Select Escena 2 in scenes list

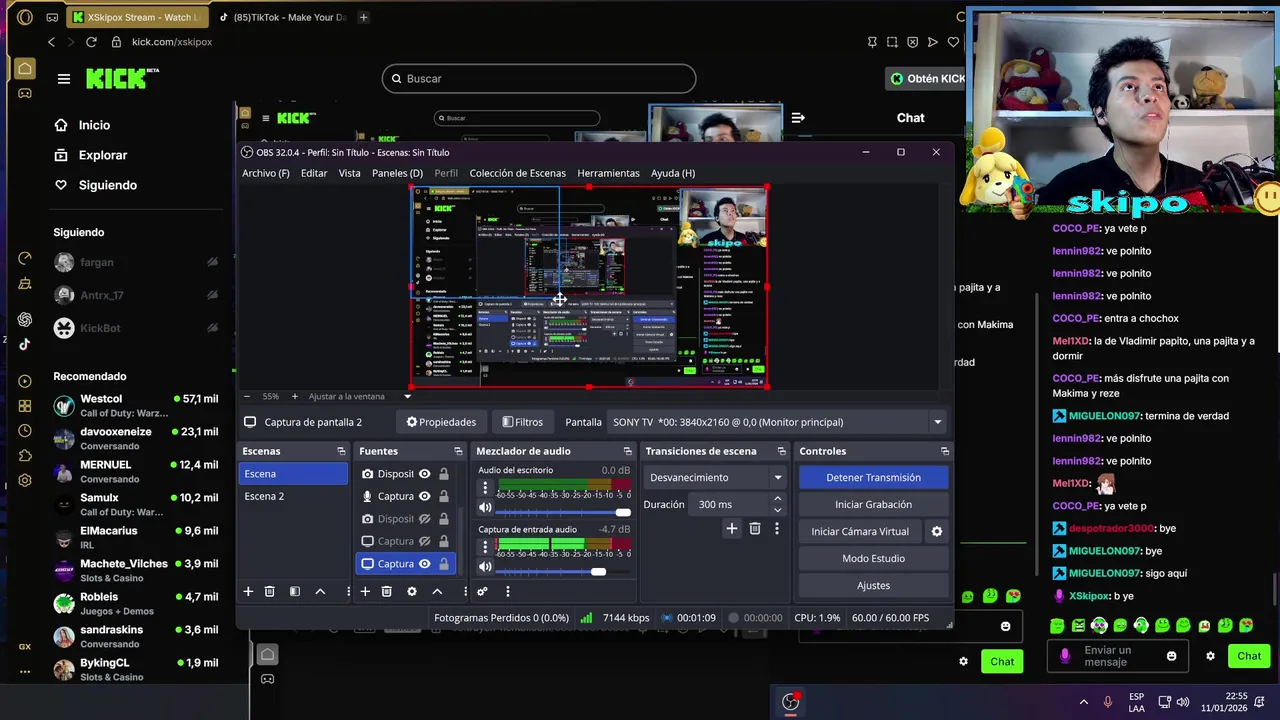click(294, 496)
